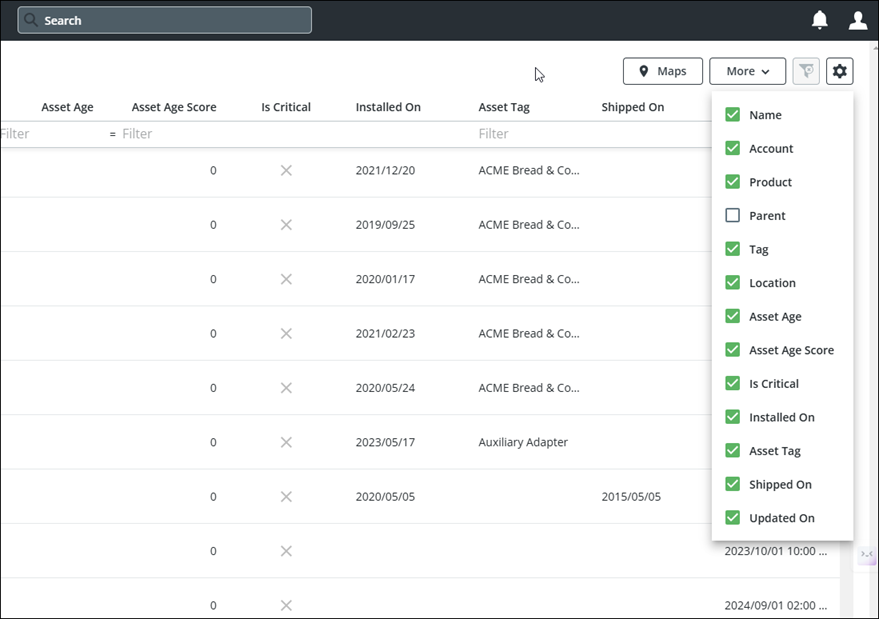This screenshot has height=619, width=879.
Task: Click updated timestamp 2024/09/01 02:00
Action: click(x=775, y=606)
